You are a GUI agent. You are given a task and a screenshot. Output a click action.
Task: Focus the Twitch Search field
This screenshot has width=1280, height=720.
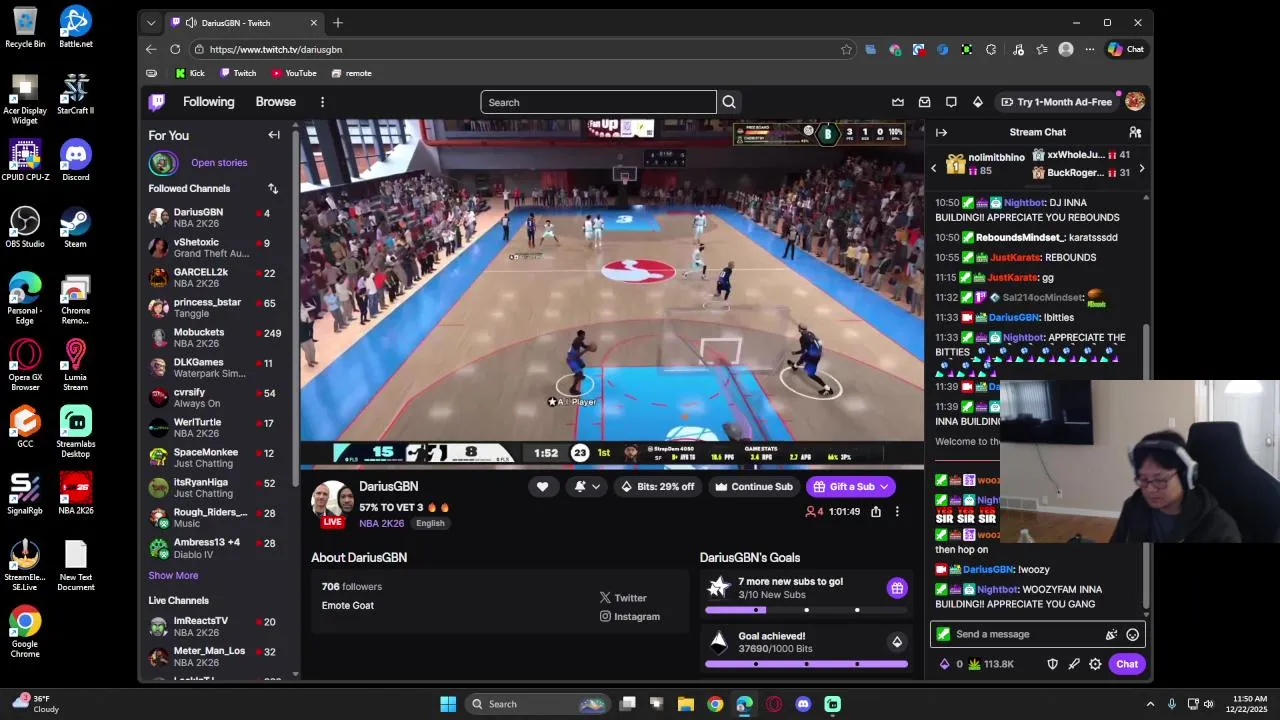click(x=598, y=102)
